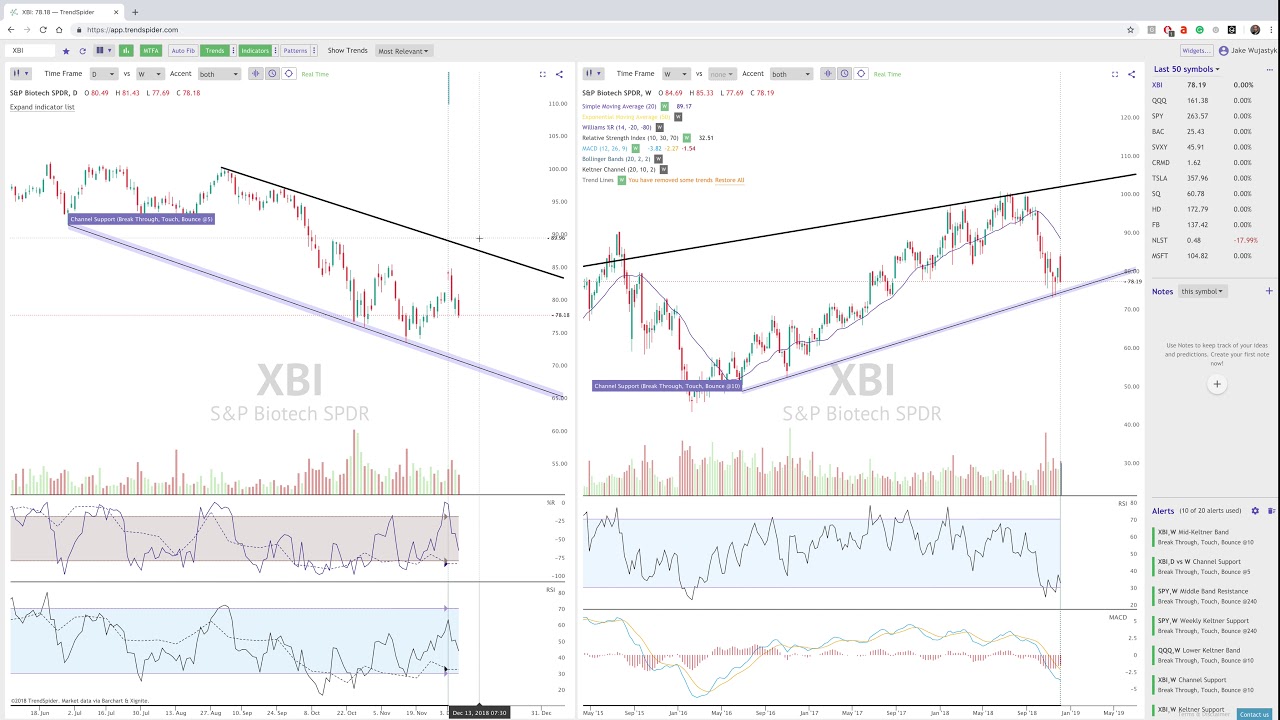Click right chart target circle icon
1280x720 pixels.
coord(861,73)
